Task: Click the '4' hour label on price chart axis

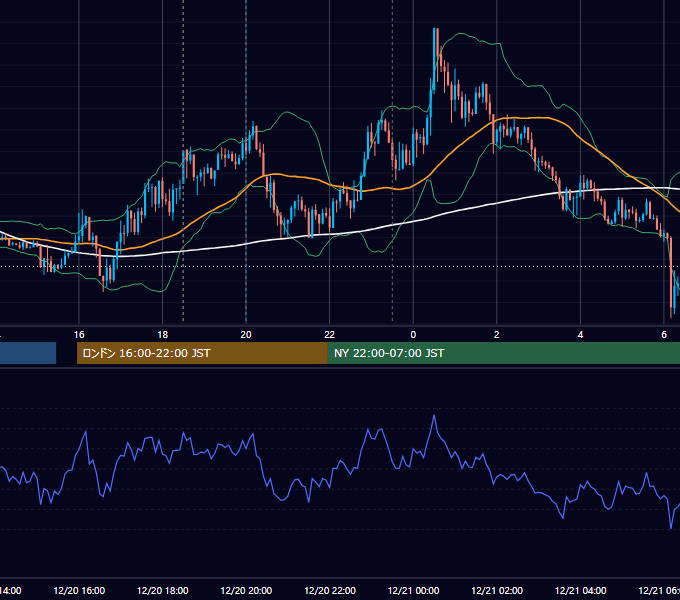Action: pos(580,335)
